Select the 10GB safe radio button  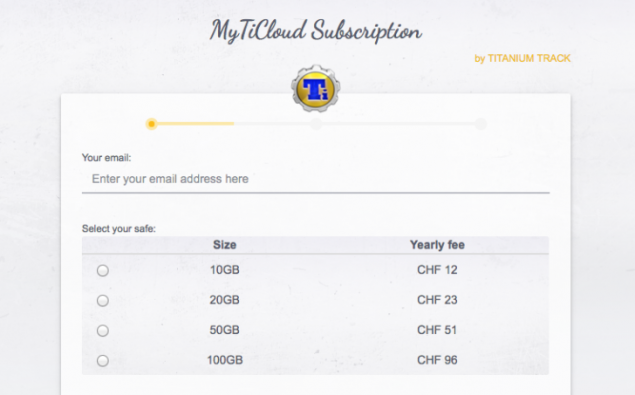point(103,271)
